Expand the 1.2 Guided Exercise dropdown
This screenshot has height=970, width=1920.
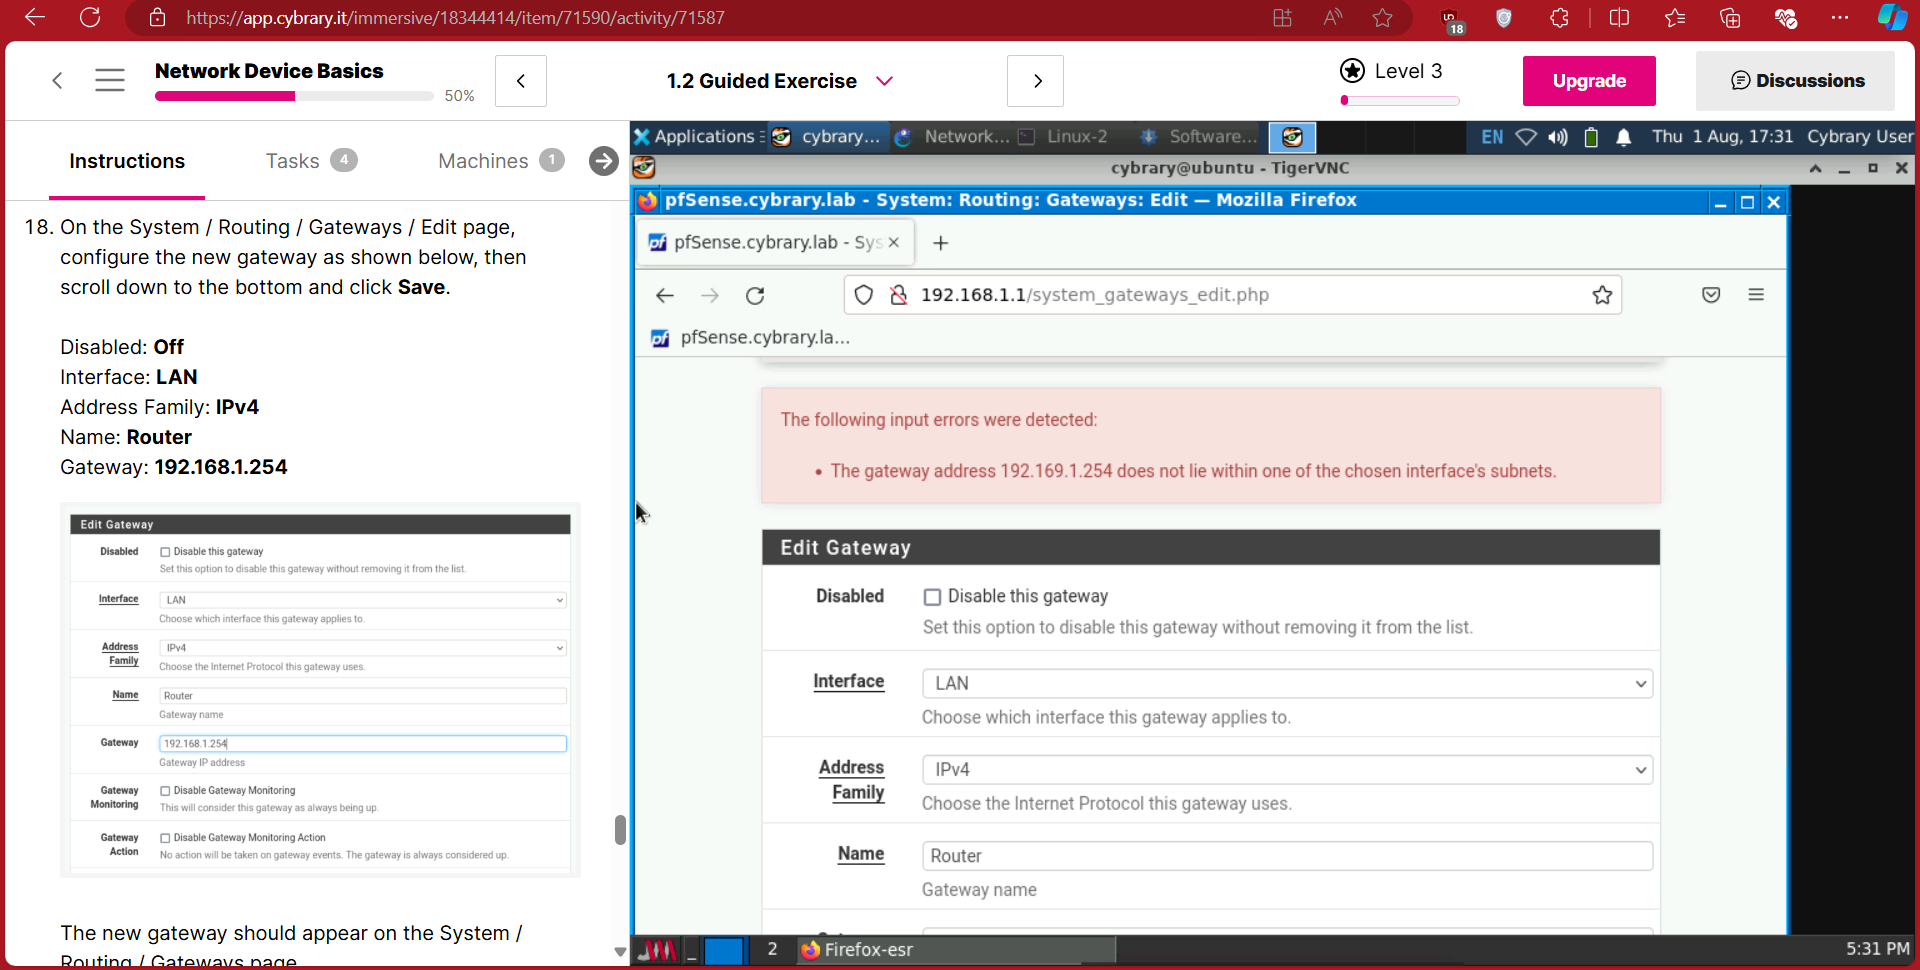(x=884, y=81)
